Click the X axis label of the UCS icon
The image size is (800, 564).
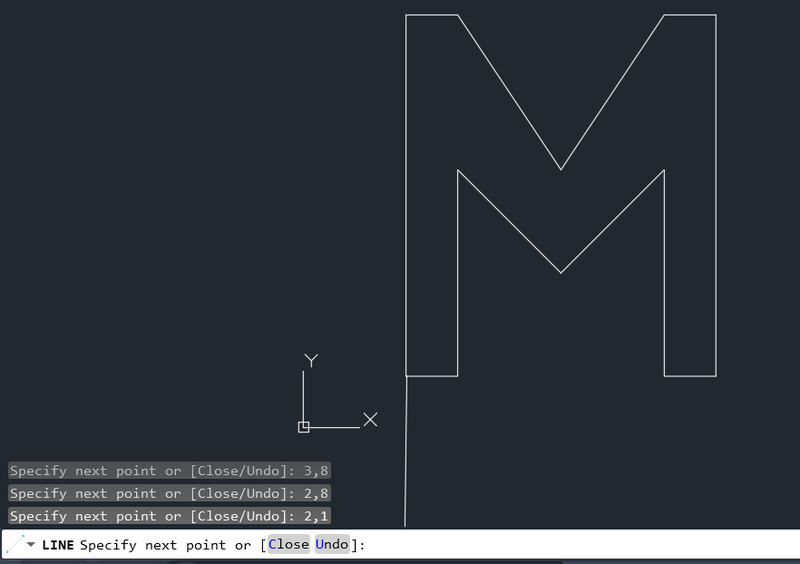370,420
